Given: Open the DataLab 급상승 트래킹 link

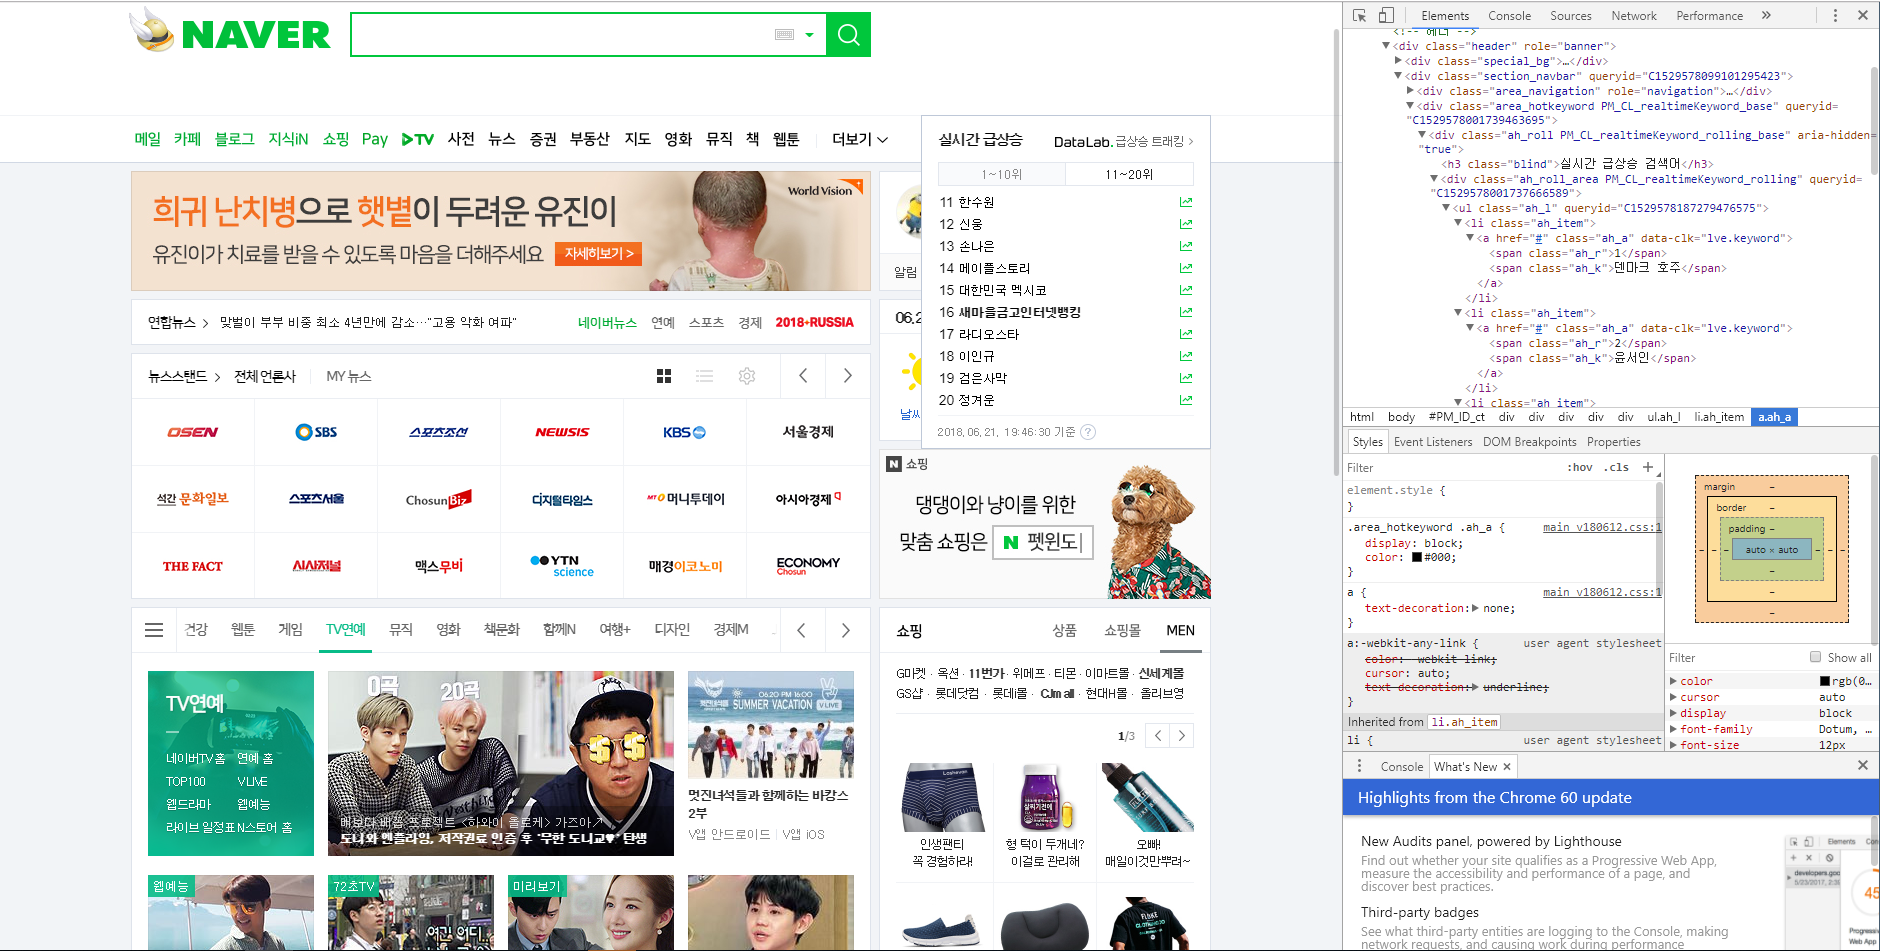Looking at the screenshot, I should pos(1124,141).
